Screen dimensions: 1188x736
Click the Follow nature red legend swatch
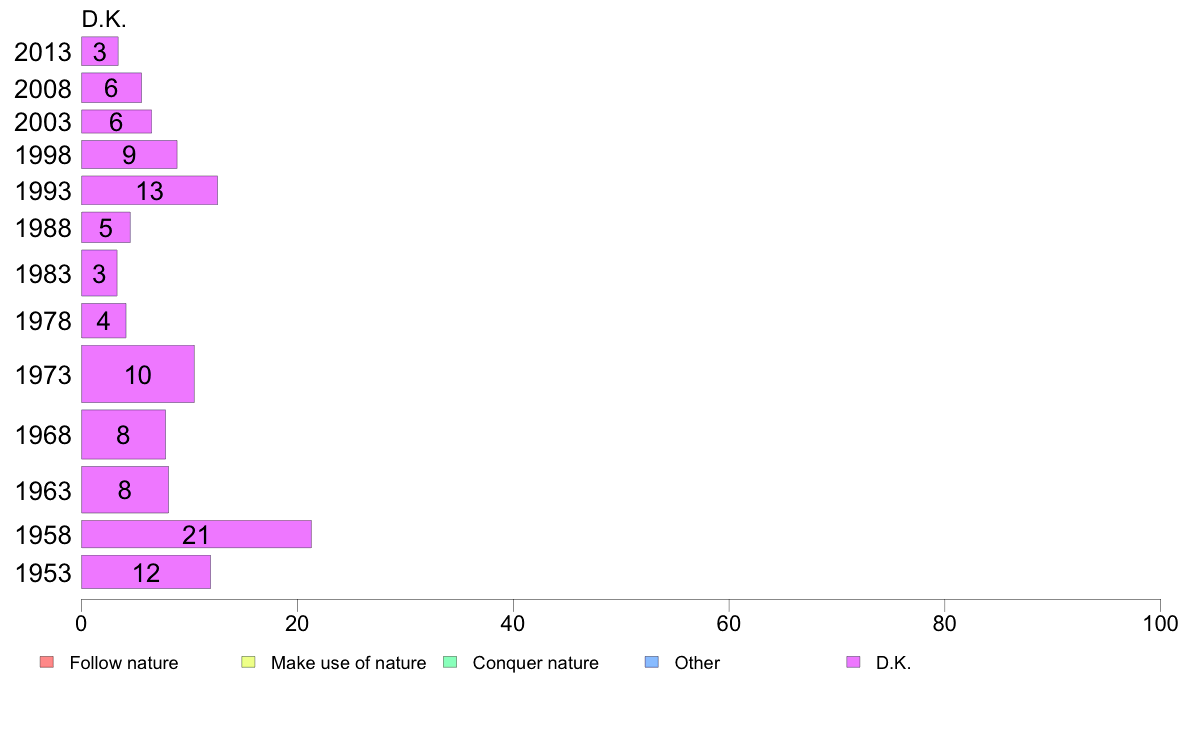47,662
